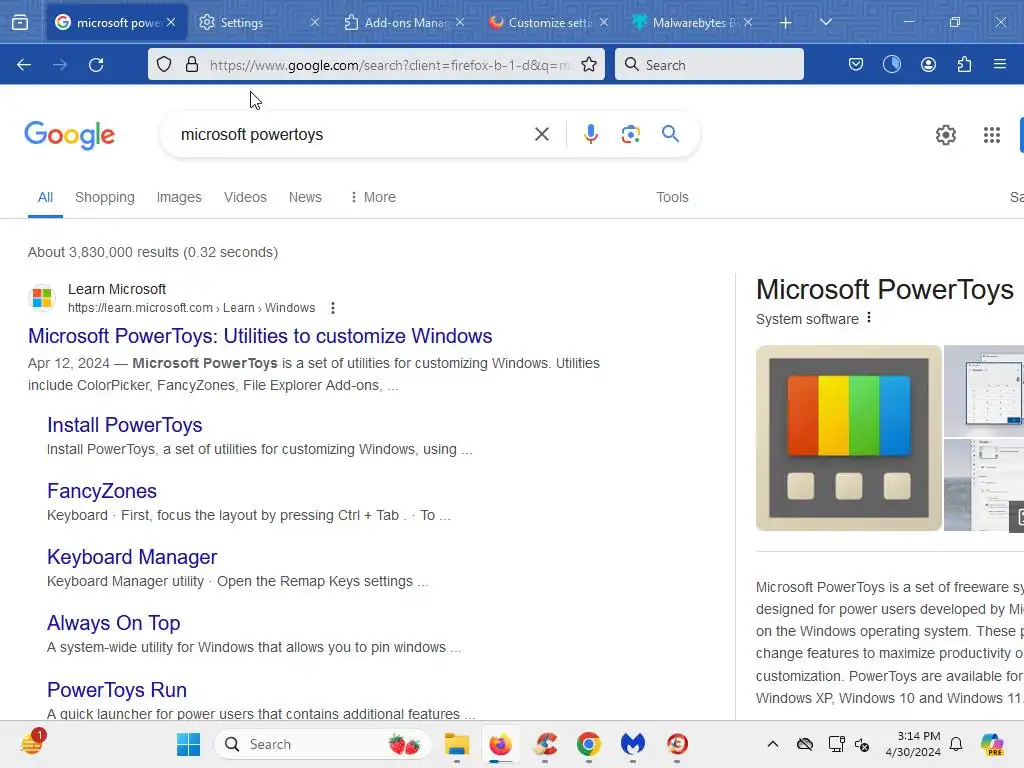List all open tabs
This screenshot has width=1024, height=768.
pyautogui.click(x=825, y=22)
